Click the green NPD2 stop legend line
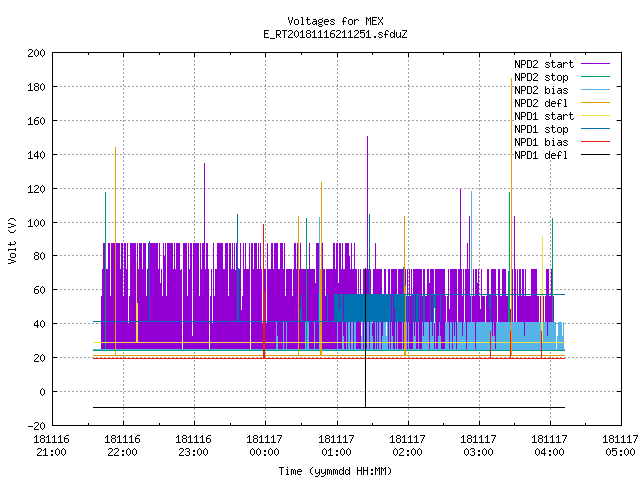Screen dimensions: 640x480 click(595, 76)
